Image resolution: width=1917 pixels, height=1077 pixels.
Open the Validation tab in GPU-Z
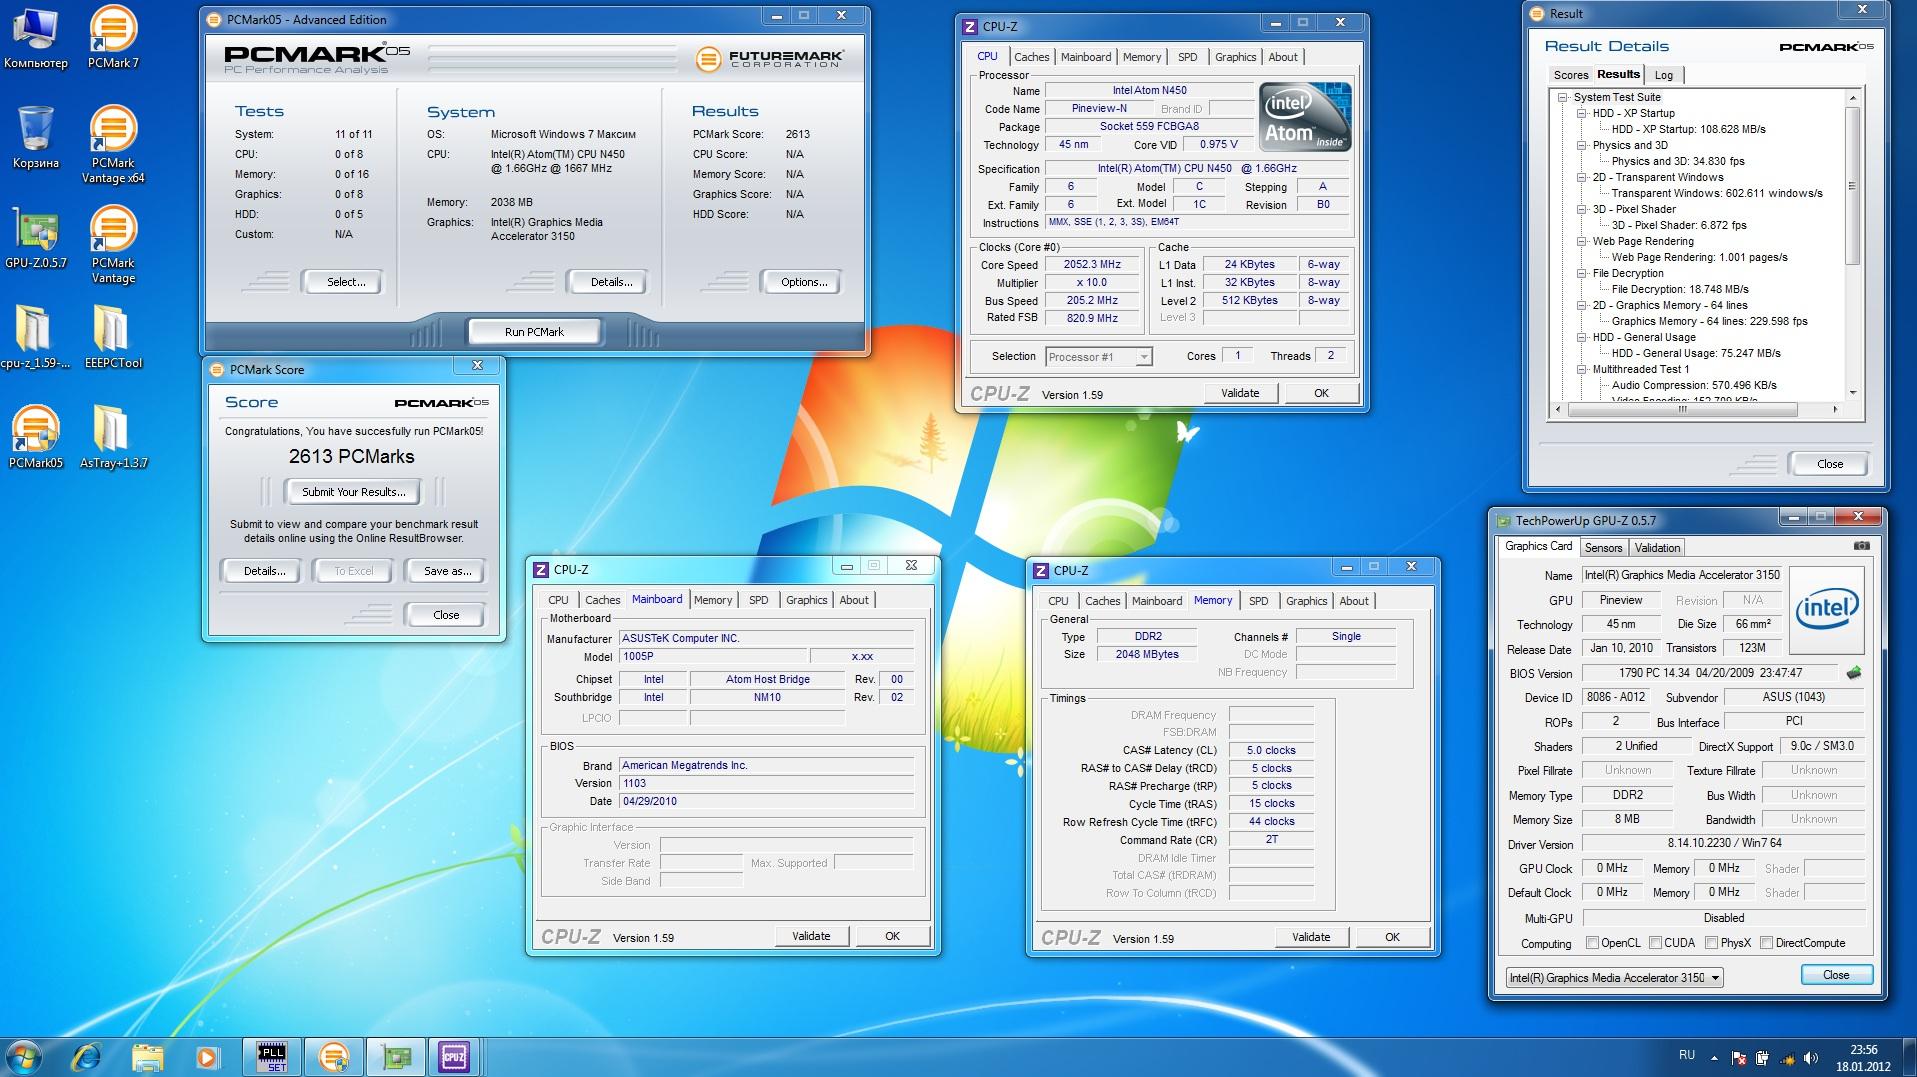(1657, 548)
